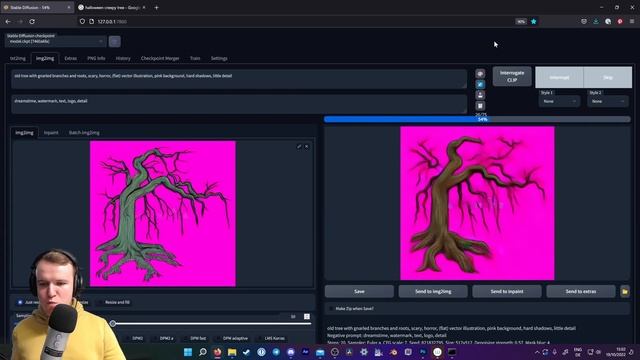Click Send to extras button
The height and width of the screenshot is (360, 640).
581,291
